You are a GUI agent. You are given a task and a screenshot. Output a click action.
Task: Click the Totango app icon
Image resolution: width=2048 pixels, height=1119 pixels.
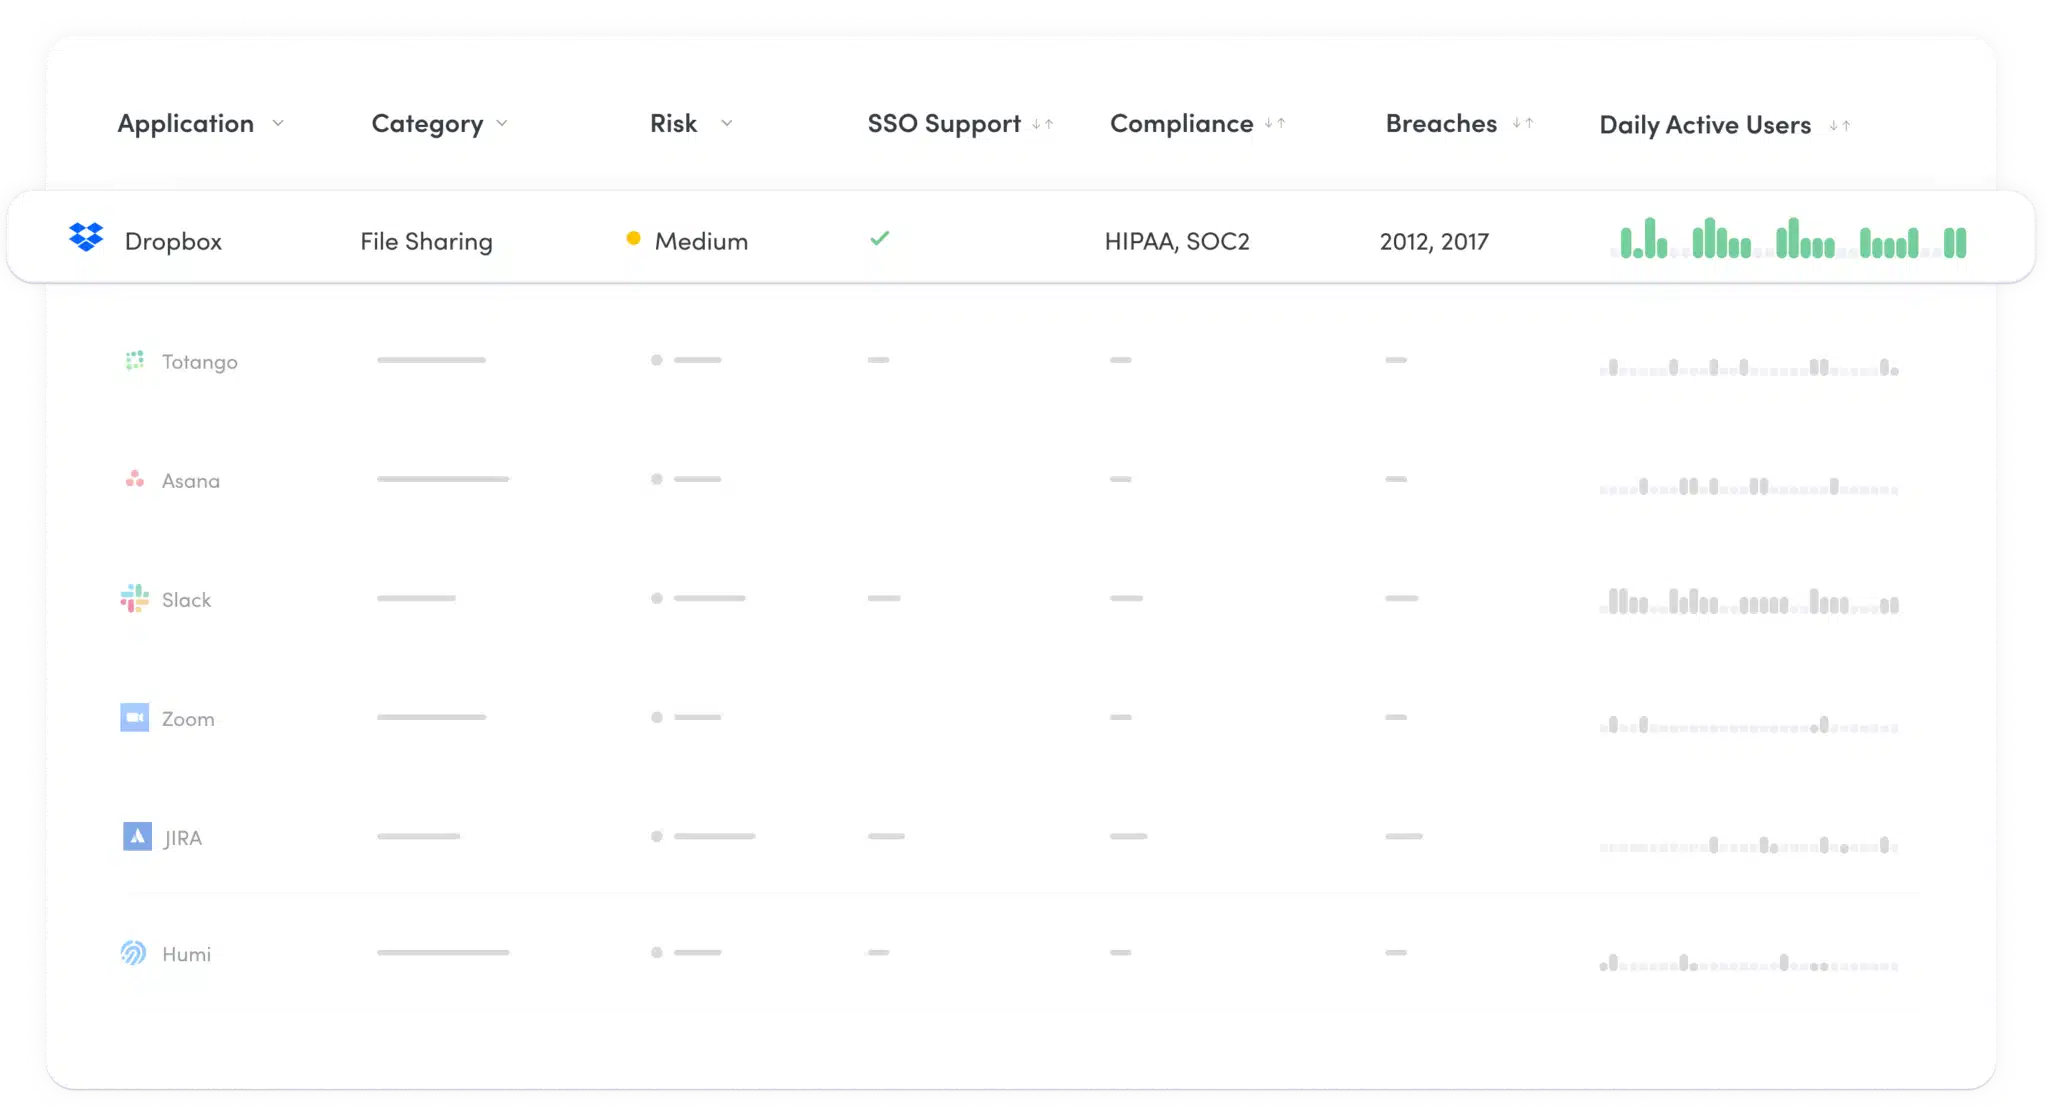click(134, 361)
